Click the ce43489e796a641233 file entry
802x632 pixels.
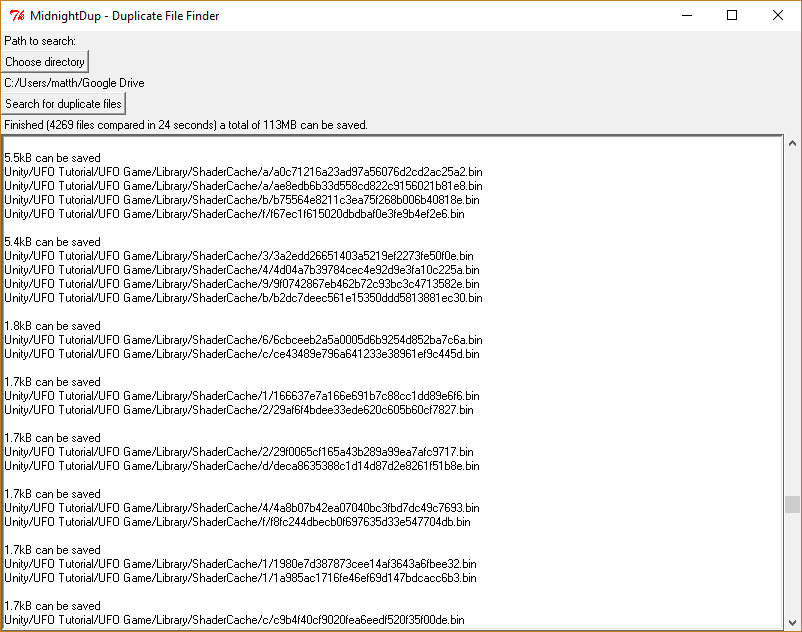[x=241, y=354]
